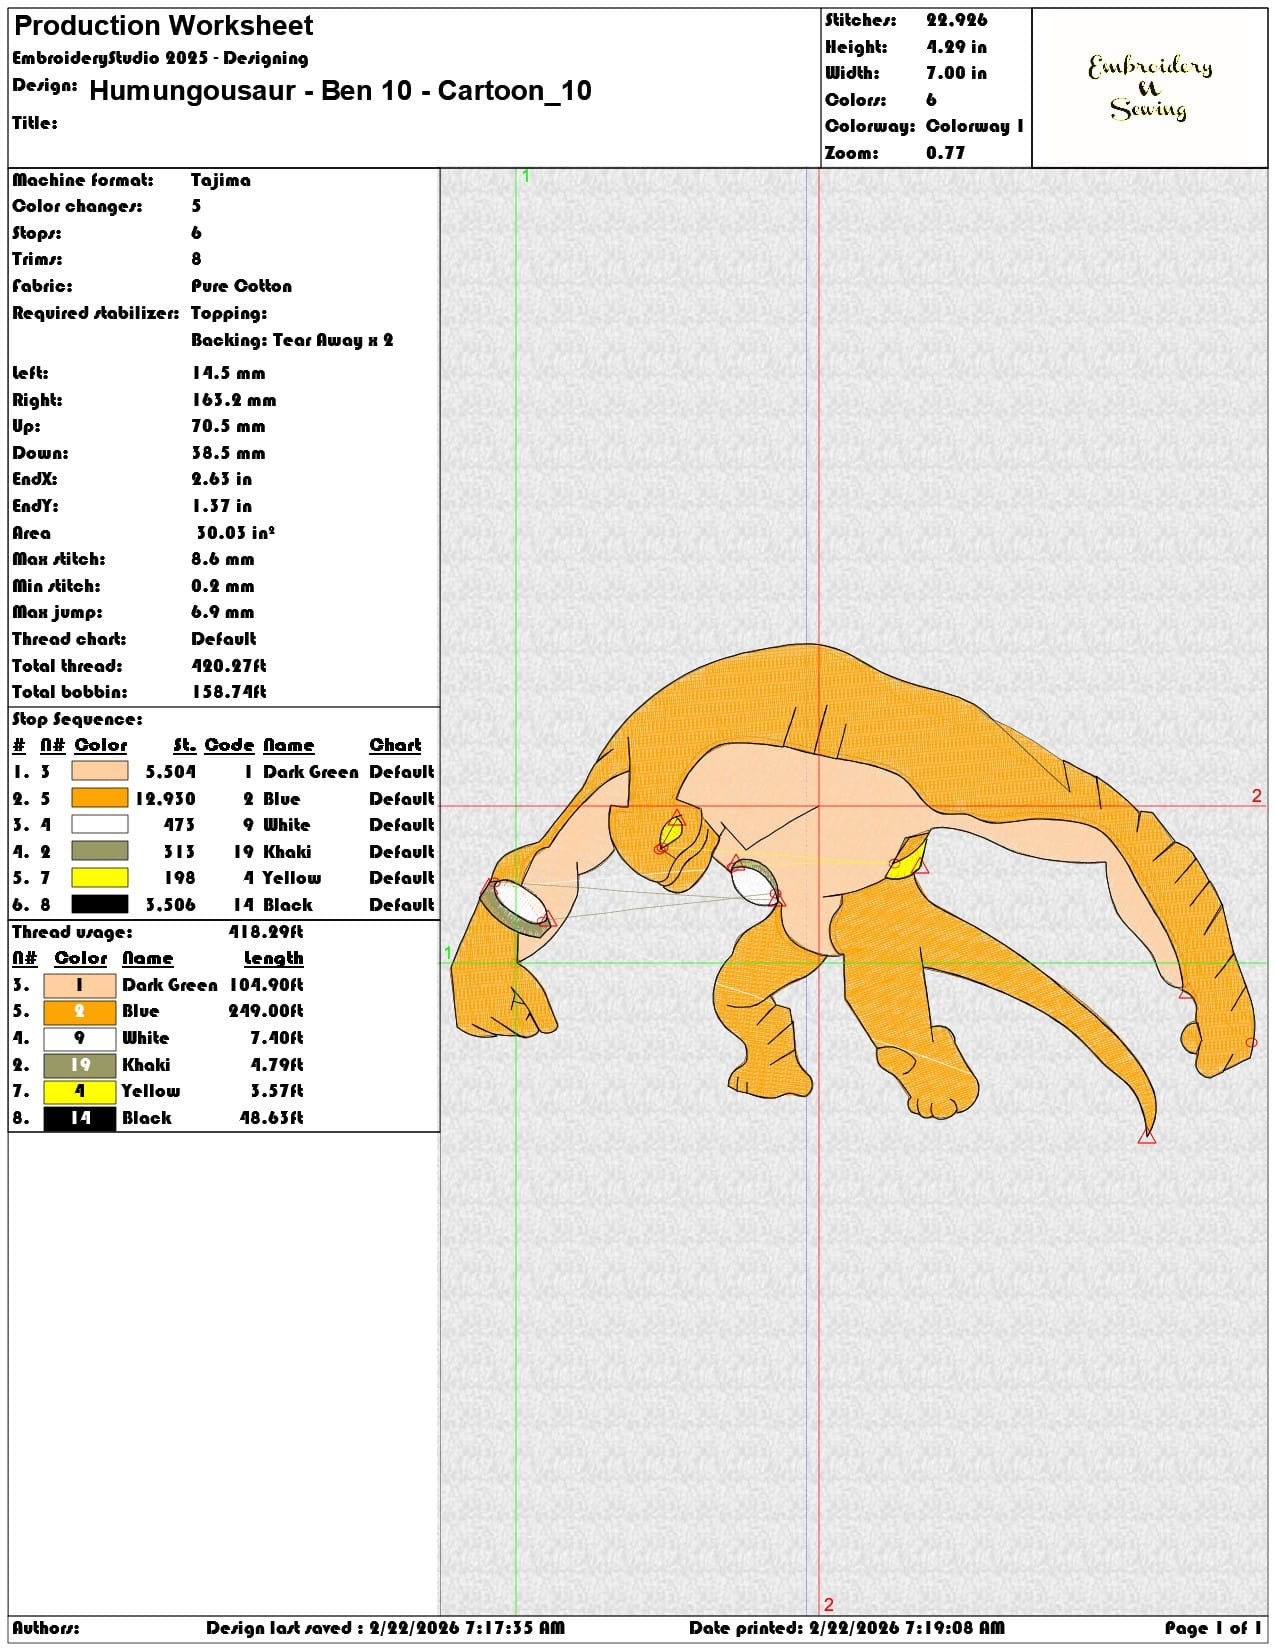Click the Colorway value Colorway 1
This screenshot has height=1650, width=1275.
click(974, 126)
